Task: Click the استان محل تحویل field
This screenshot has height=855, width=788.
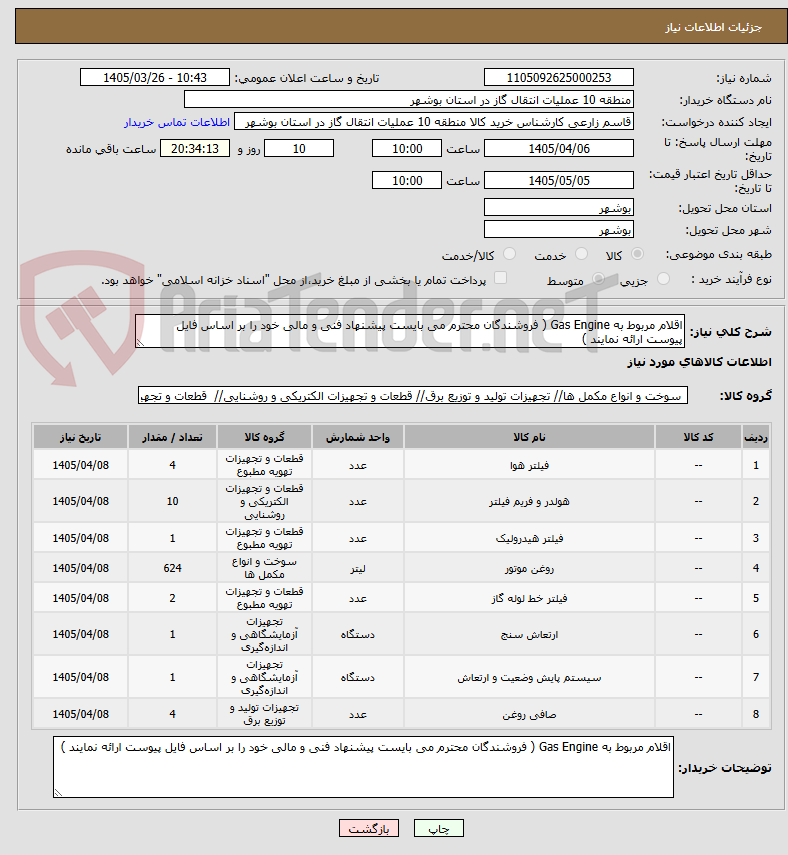Action: coord(558,207)
